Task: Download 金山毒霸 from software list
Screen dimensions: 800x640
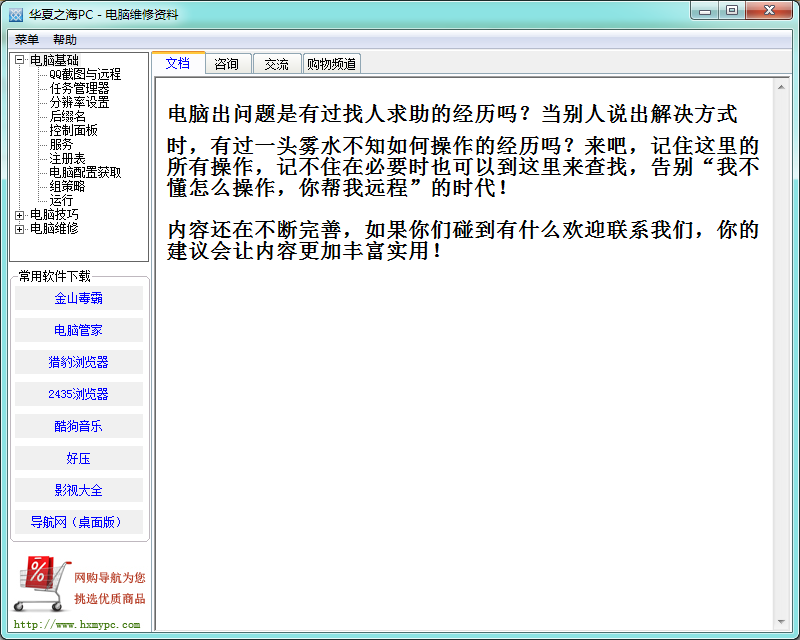Action: [x=79, y=298]
